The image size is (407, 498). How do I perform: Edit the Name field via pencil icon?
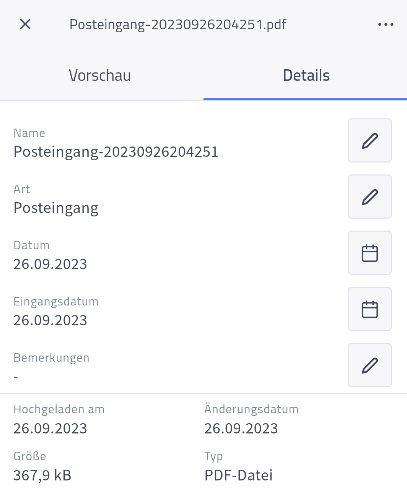(x=370, y=140)
